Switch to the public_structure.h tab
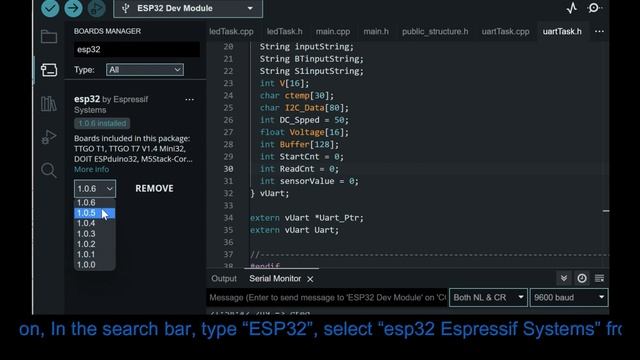 (435, 31)
